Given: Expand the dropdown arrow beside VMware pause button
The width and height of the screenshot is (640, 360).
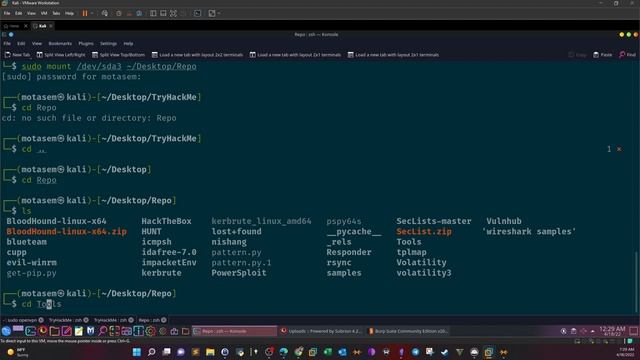Looking at the screenshot, I should (92, 13).
